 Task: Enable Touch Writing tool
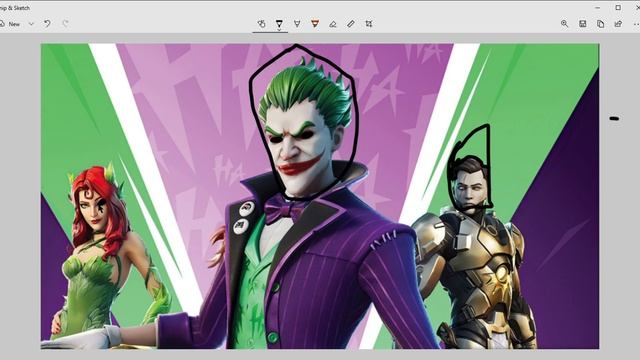coord(261,24)
